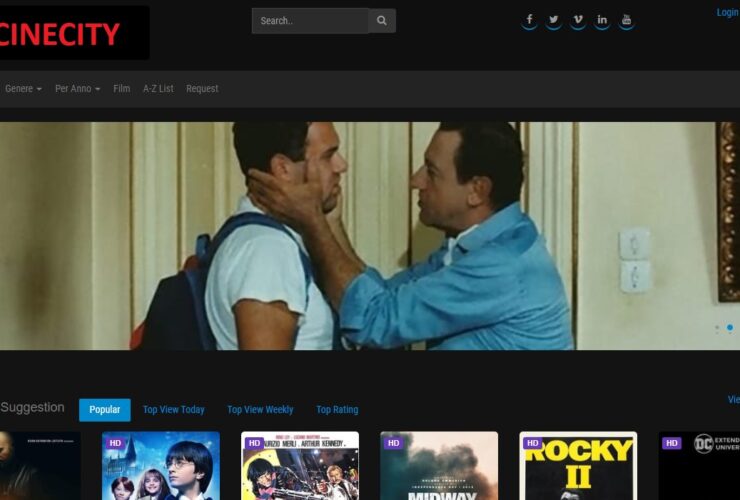This screenshot has width=740, height=500.
Task: Switch to the Top View Weekly tab
Action: pyautogui.click(x=260, y=410)
